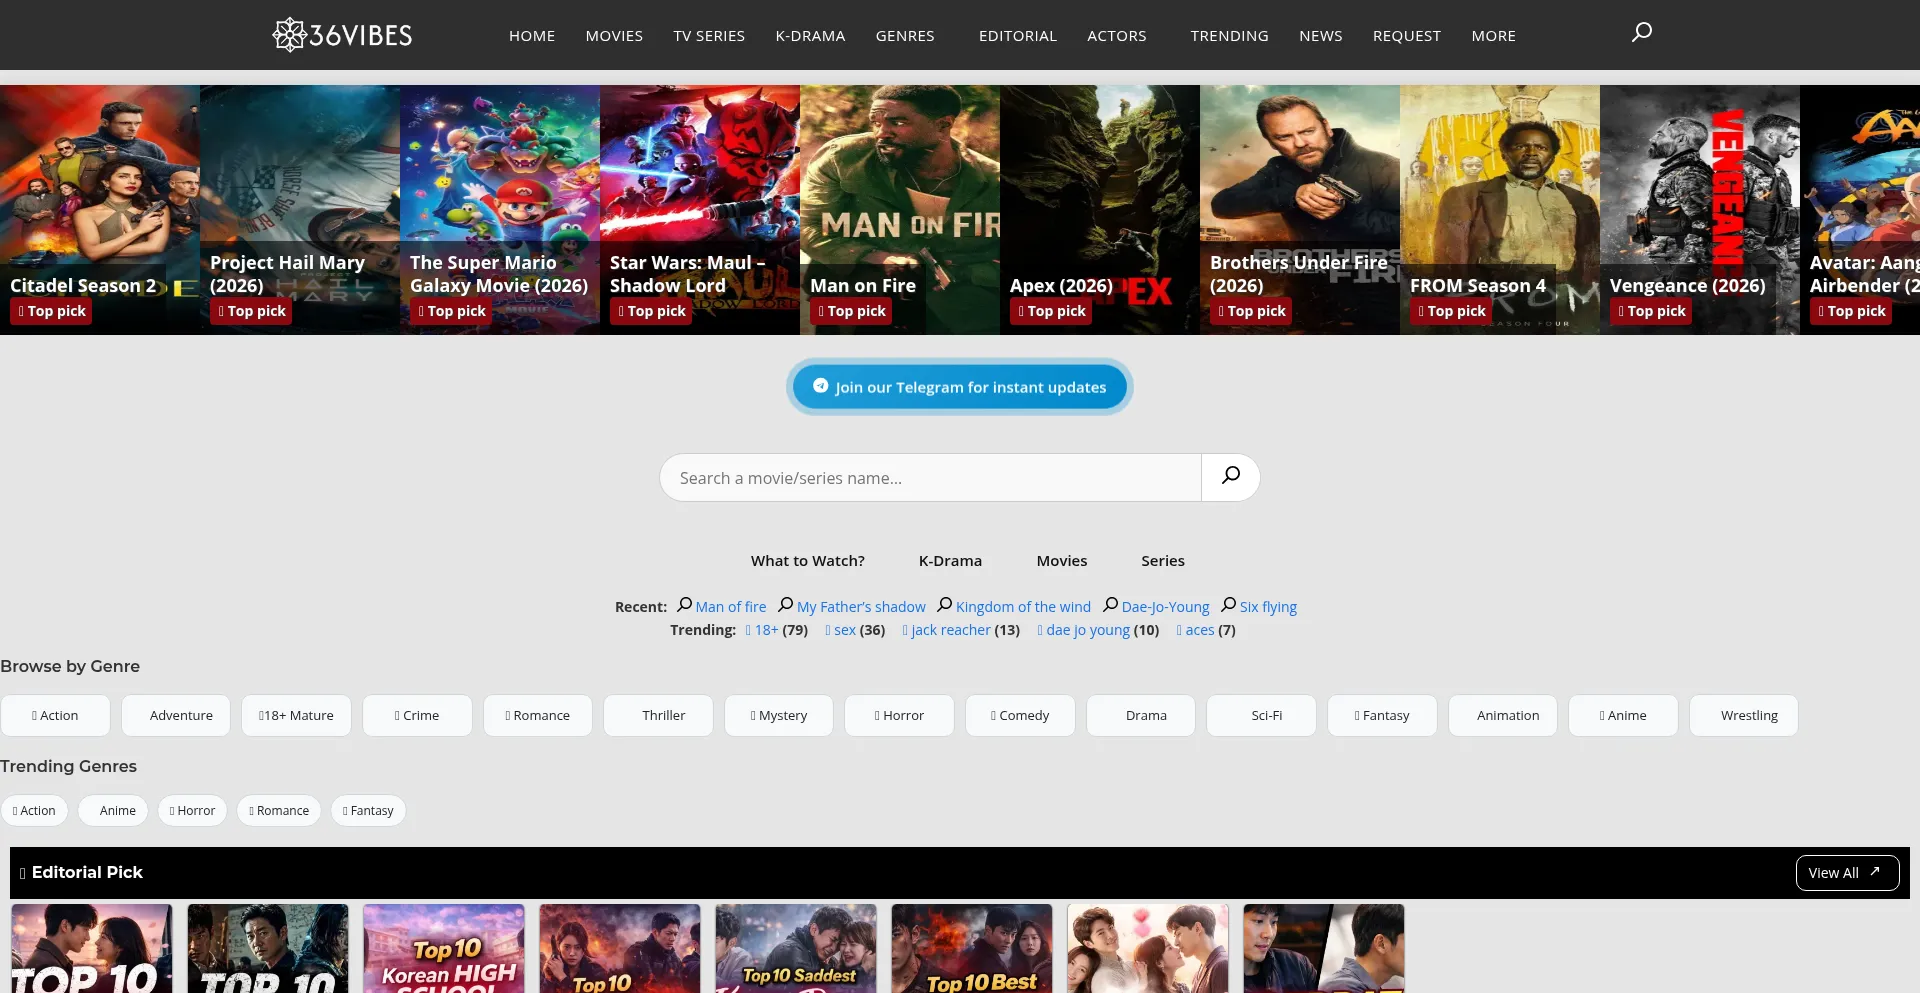Join Telegram for instant updates

pos(960,387)
